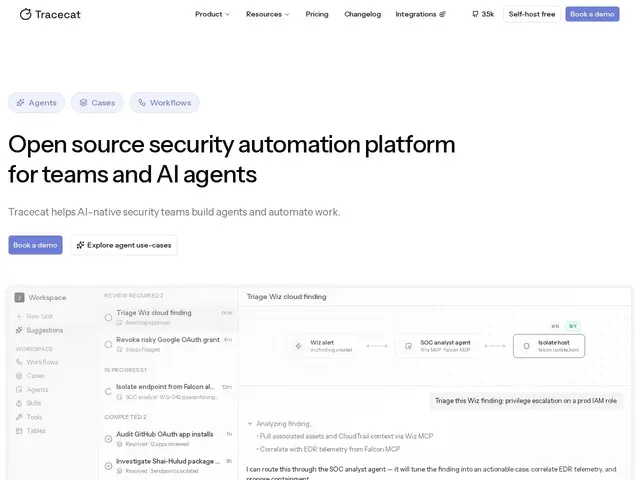Screen dimensions: 640x480
Task: Click the COMPLETED 2 section label
Action: [125, 417]
